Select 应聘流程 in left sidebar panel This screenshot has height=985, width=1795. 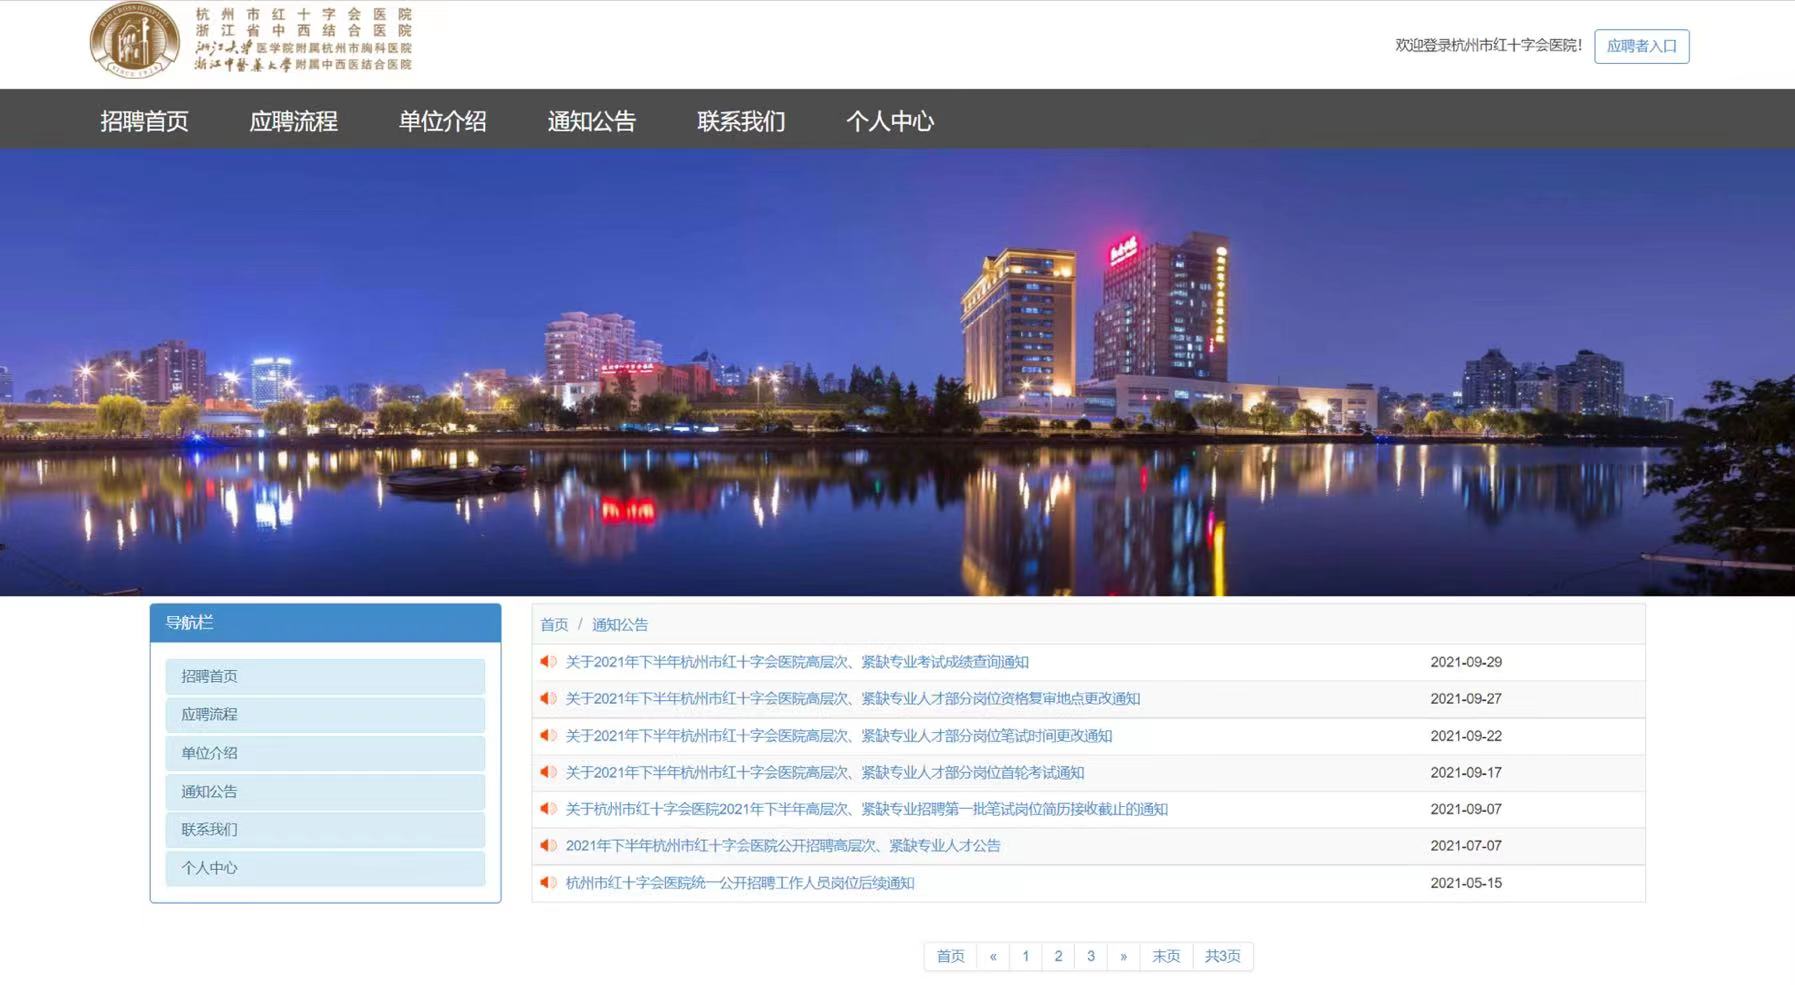[325, 715]
